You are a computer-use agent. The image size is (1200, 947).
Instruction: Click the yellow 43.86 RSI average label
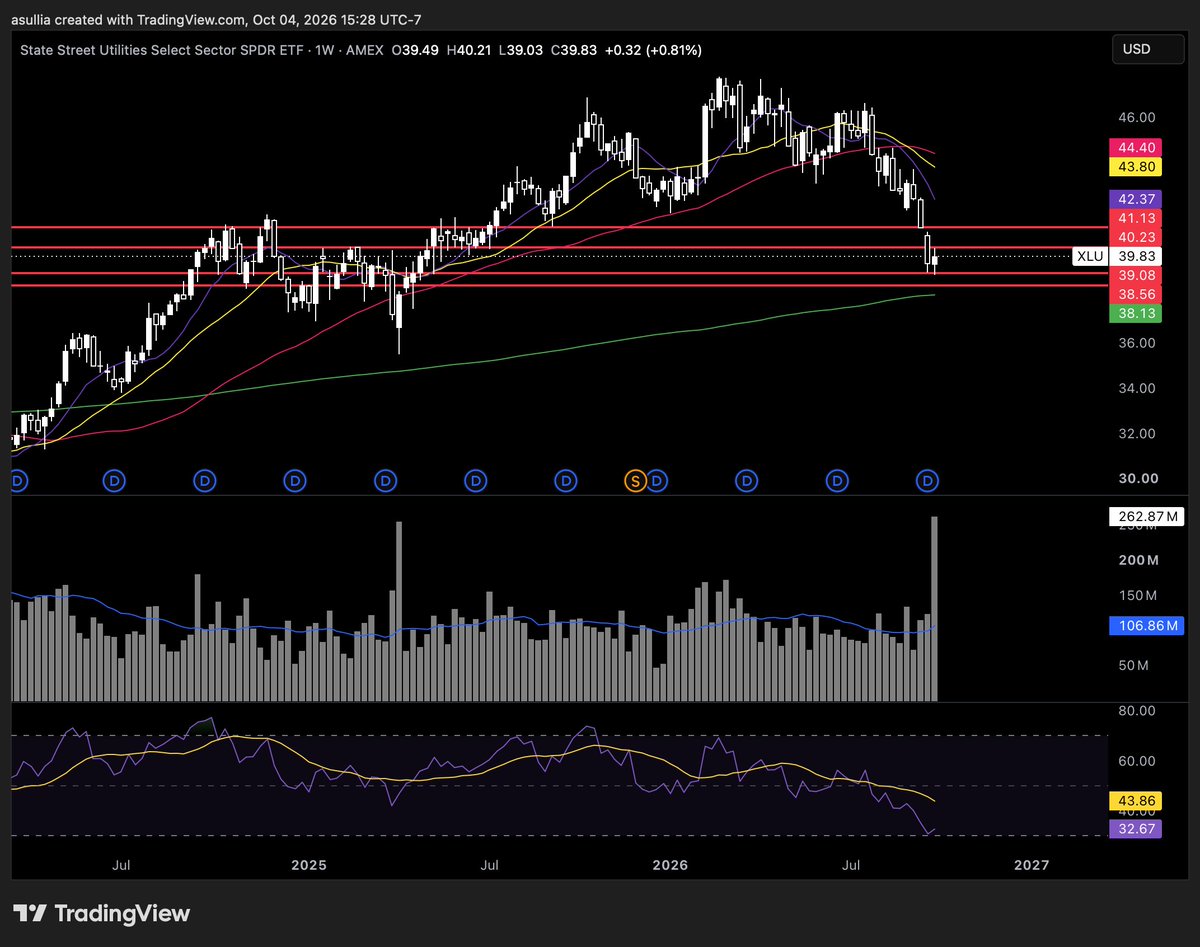tap(1135, 801)
